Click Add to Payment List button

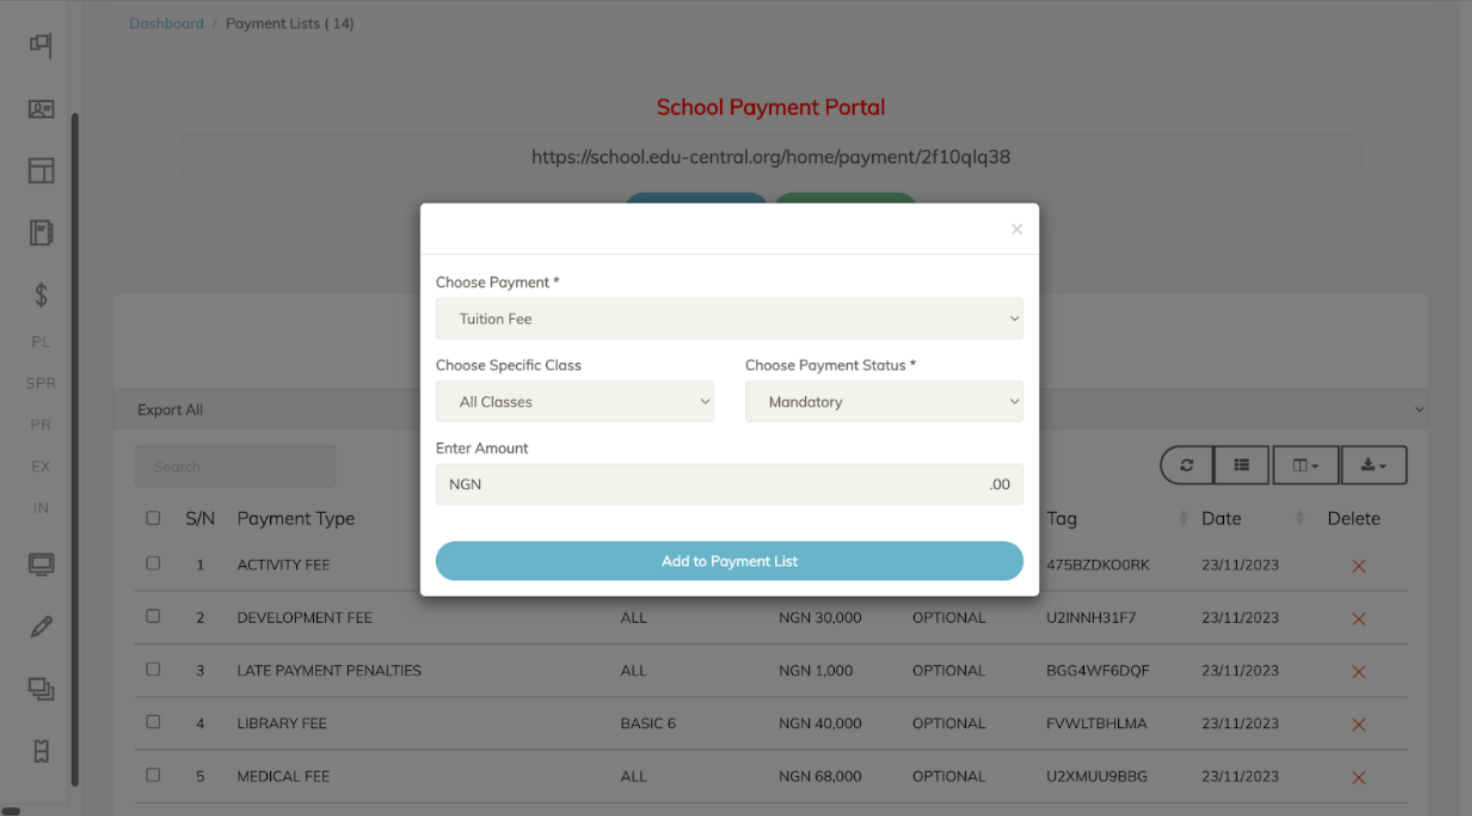(x=729, y=561)
